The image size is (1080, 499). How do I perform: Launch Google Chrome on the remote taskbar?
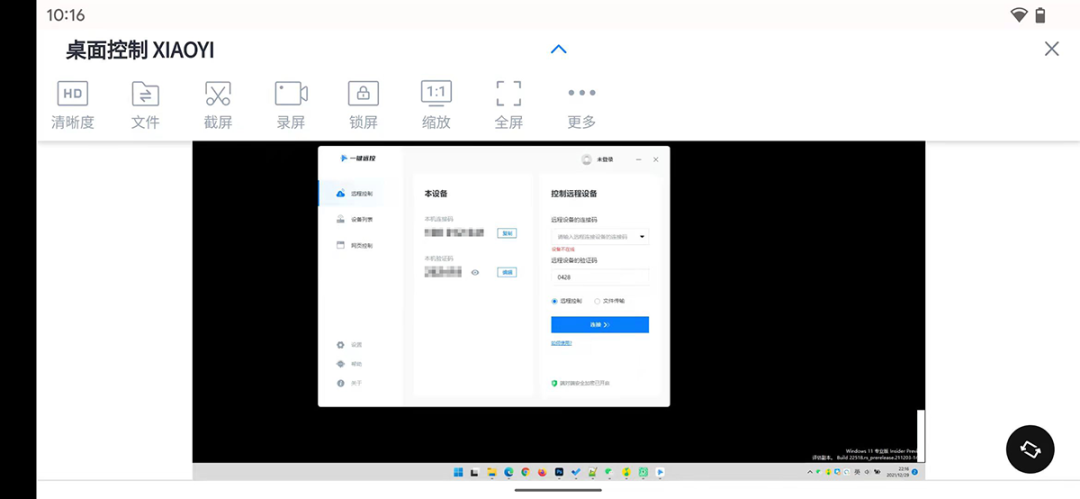pos(526,472)
